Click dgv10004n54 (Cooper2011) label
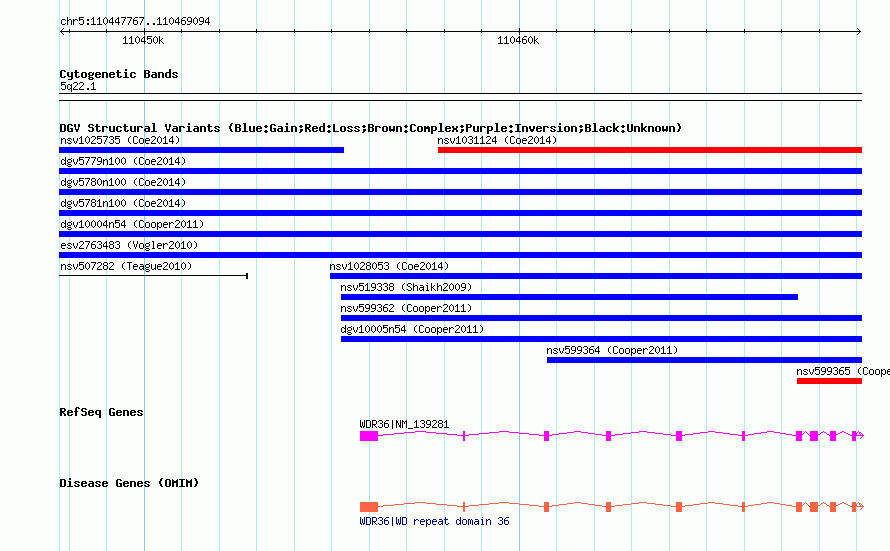Viewport: 890px width, 551px height. [132, 224]
